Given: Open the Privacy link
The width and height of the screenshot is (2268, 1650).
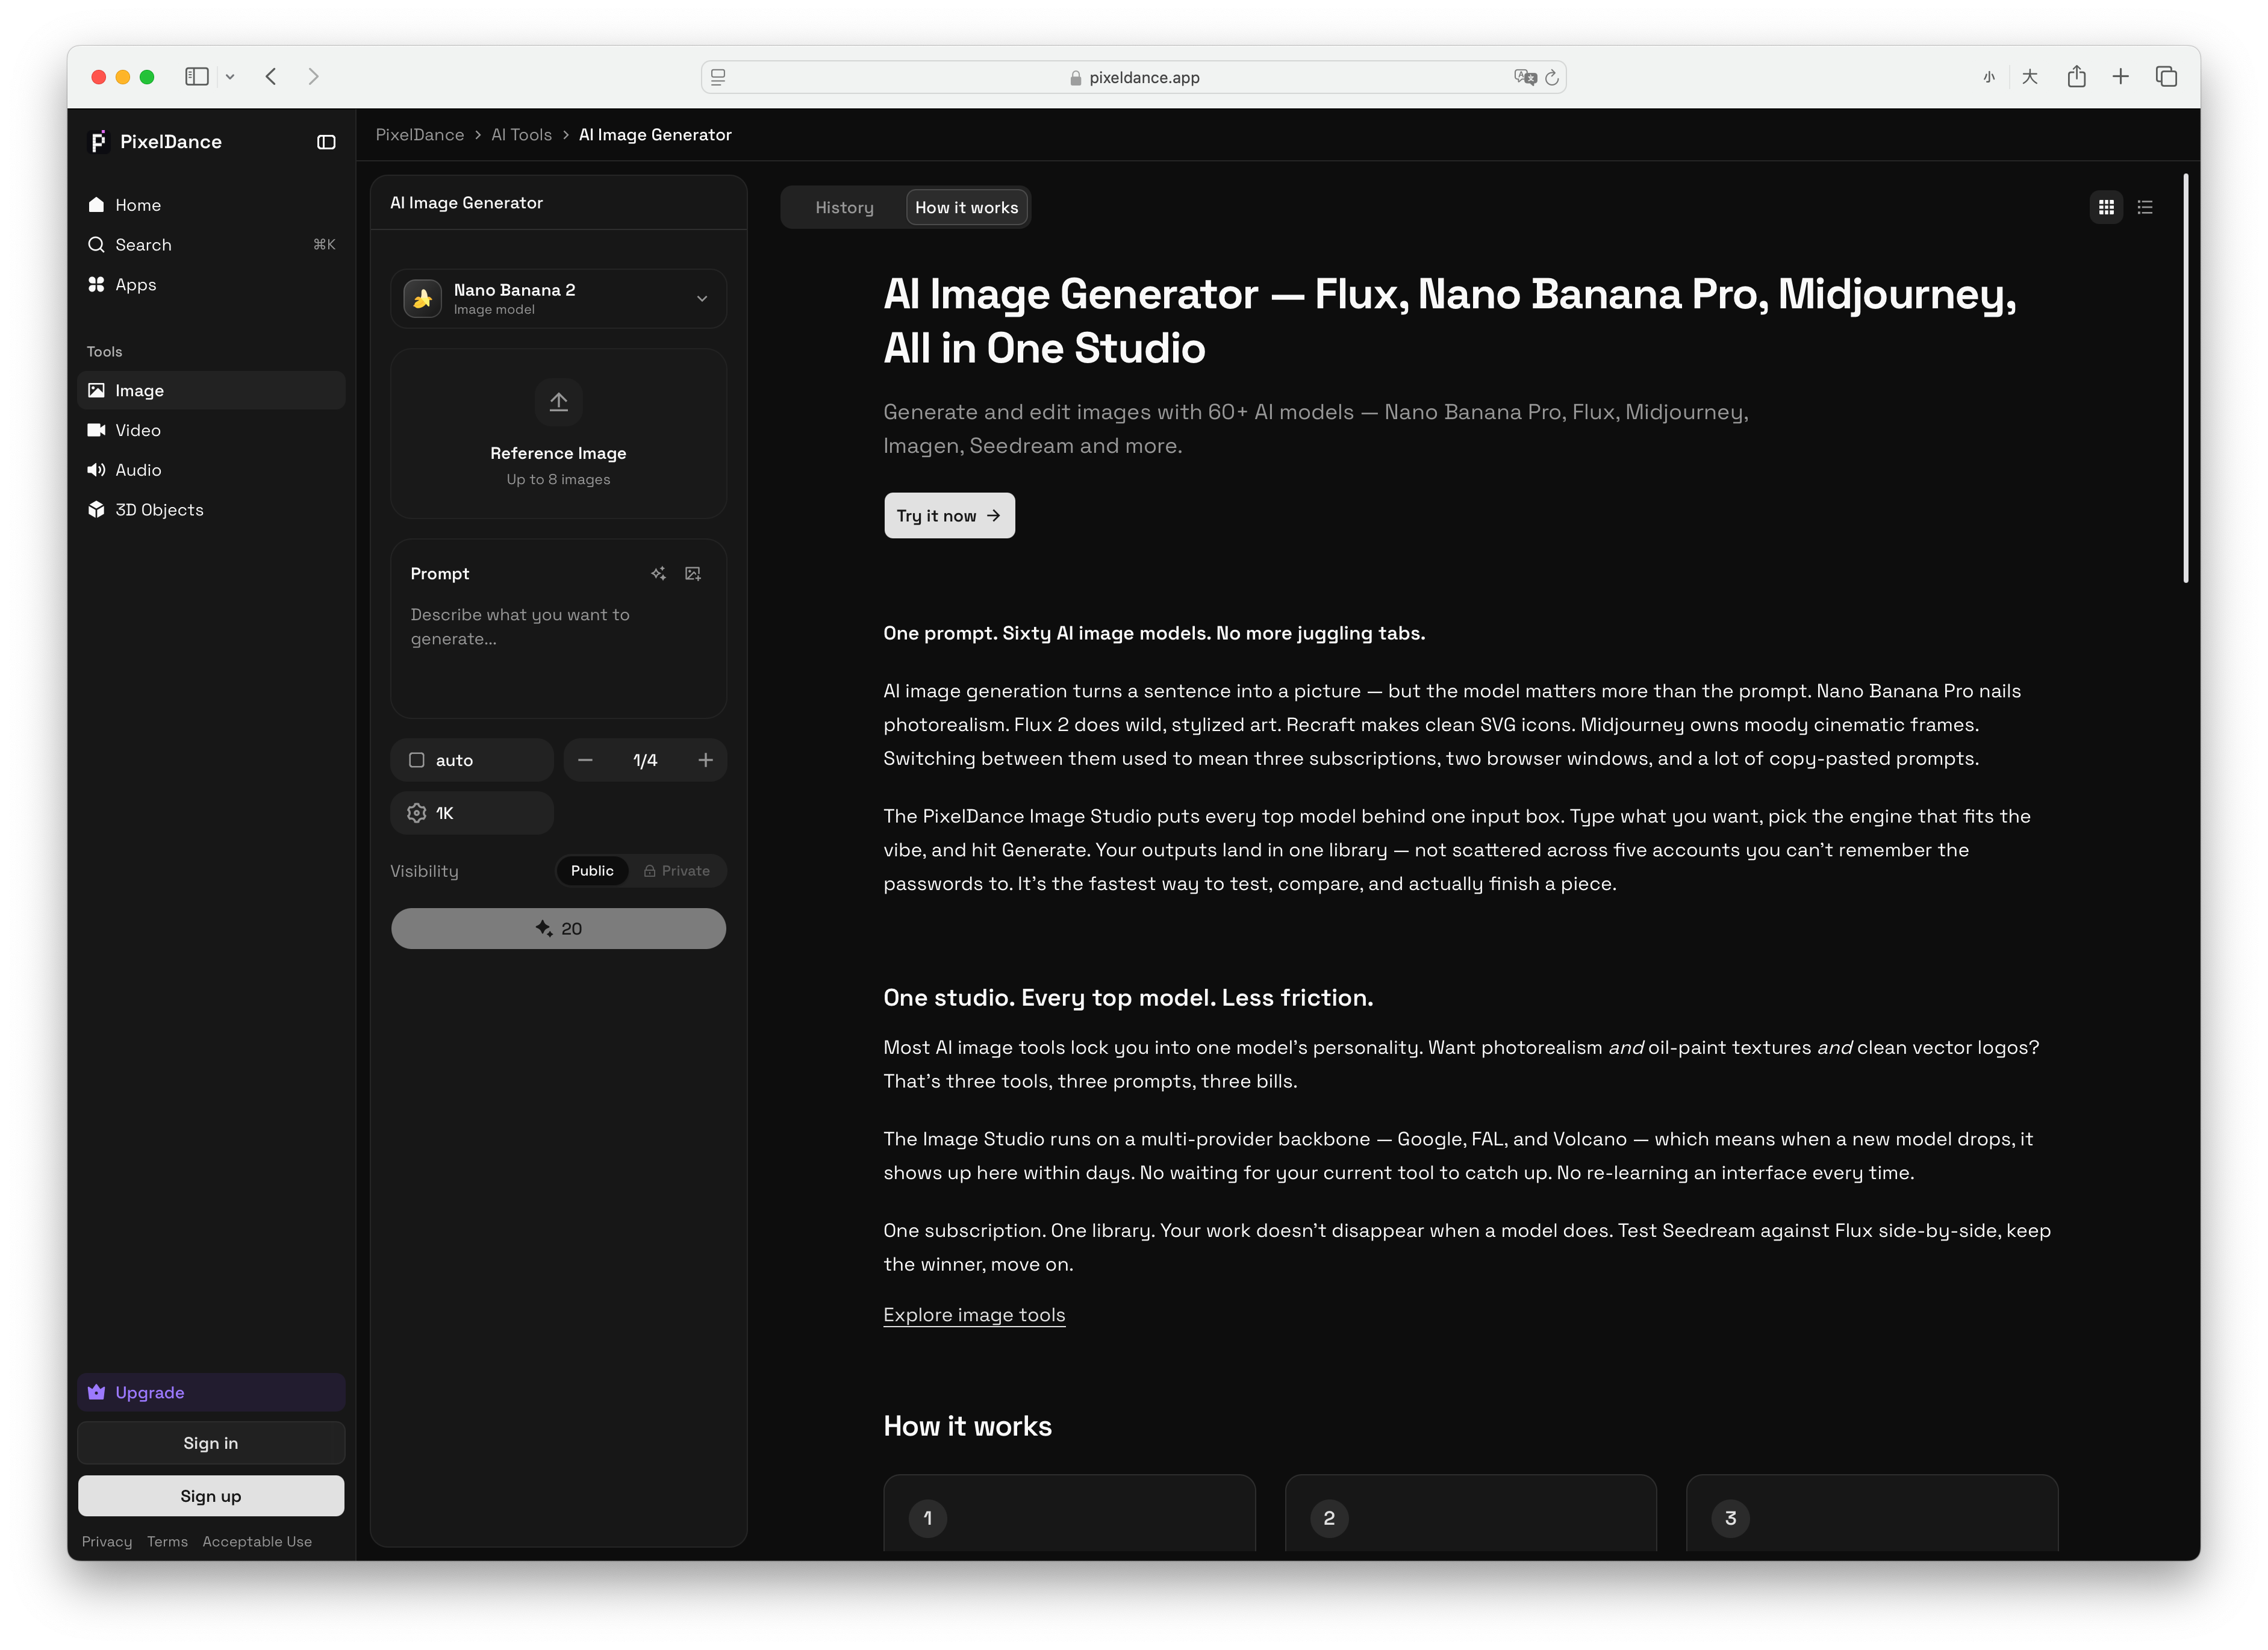Looking at the screenshot, I should tap(107, 1541).
